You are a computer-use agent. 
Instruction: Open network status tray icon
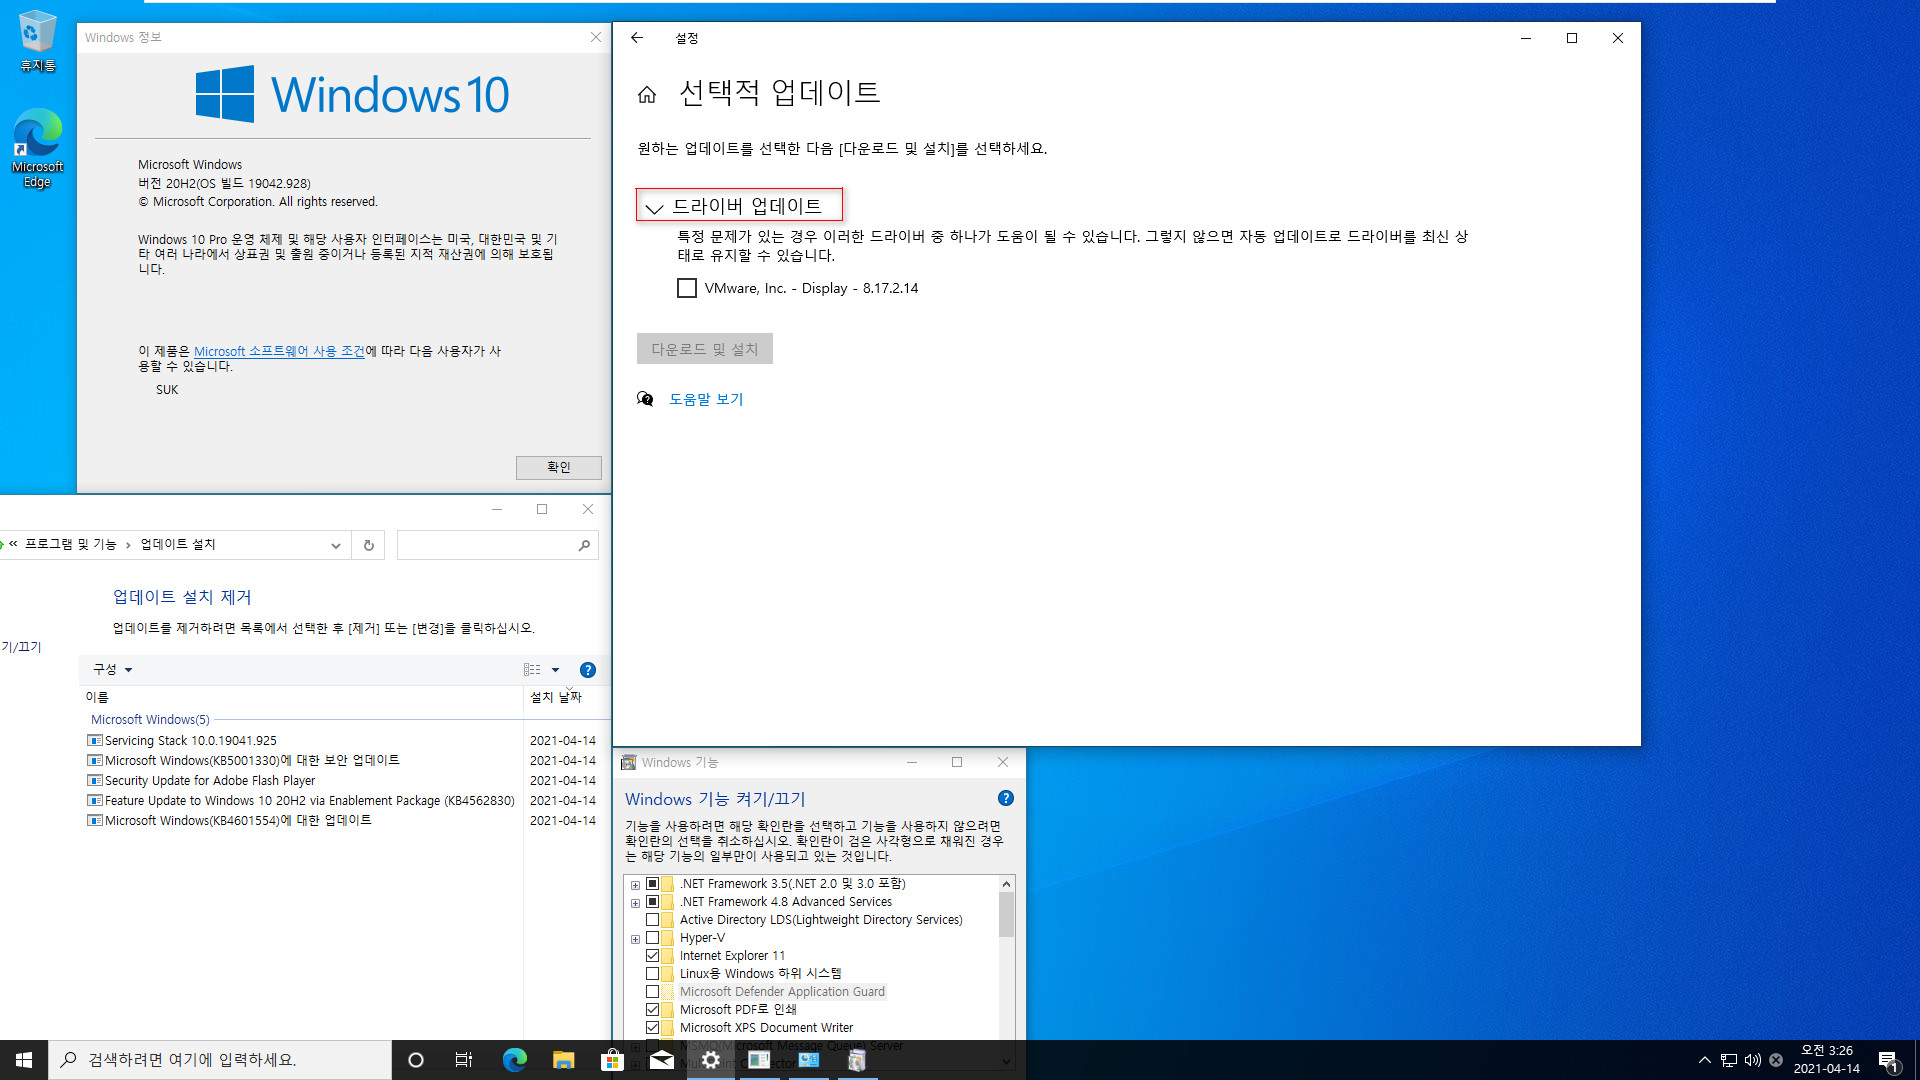[1729, 1060]
